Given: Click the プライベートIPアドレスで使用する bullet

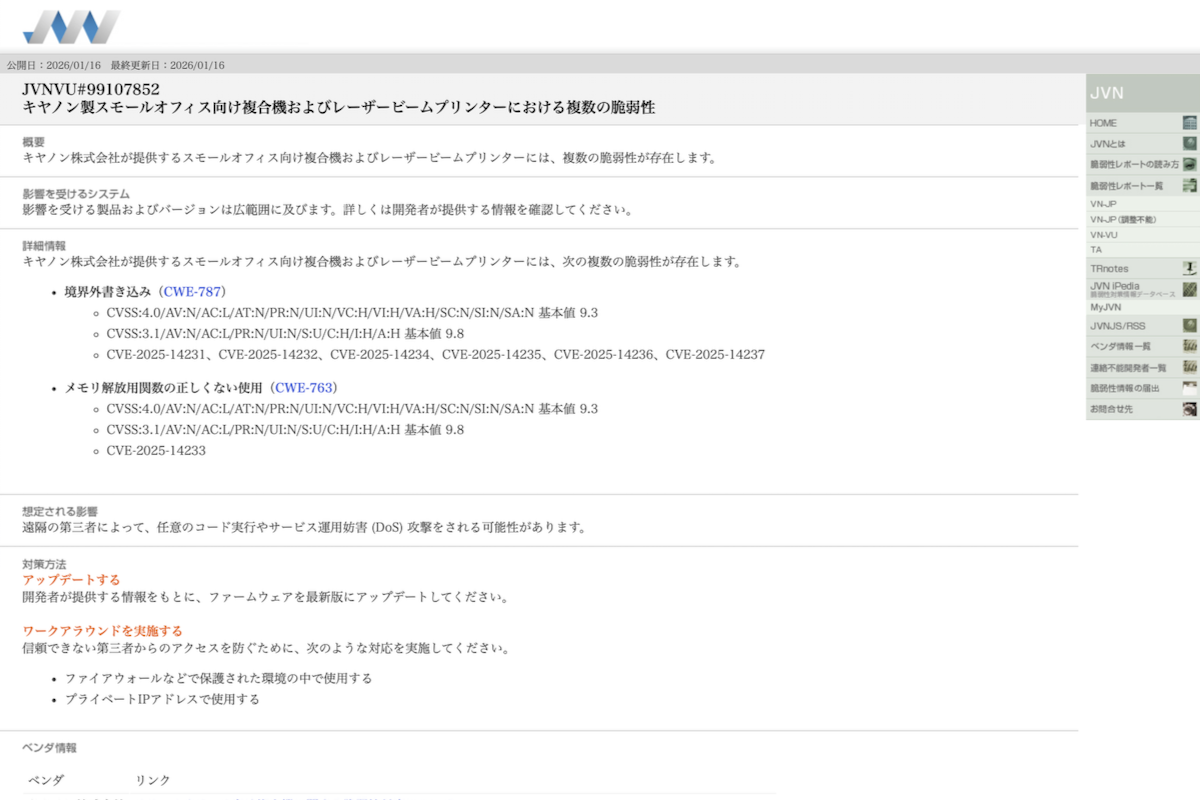Looking at the screenshot, I should pyautogui.click(x=162, y=700).
